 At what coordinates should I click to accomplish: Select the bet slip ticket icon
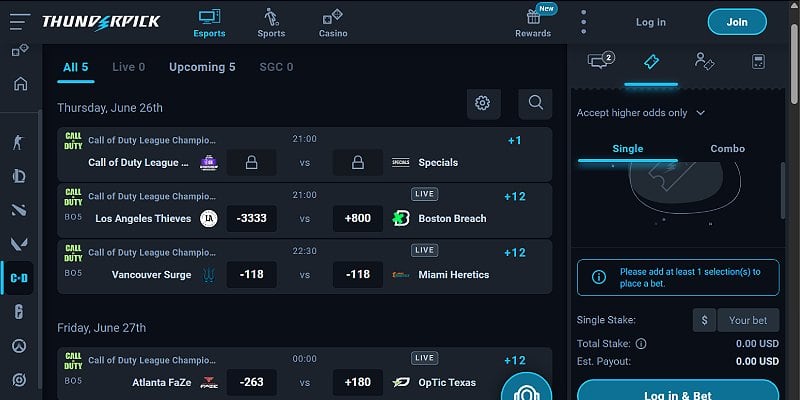[651, 61]
